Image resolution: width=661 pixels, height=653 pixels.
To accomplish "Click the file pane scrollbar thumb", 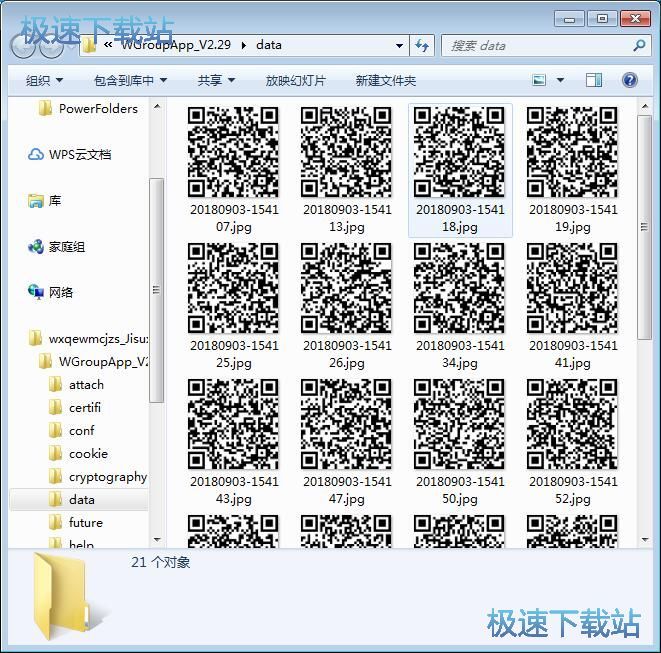I will point(645,227).
